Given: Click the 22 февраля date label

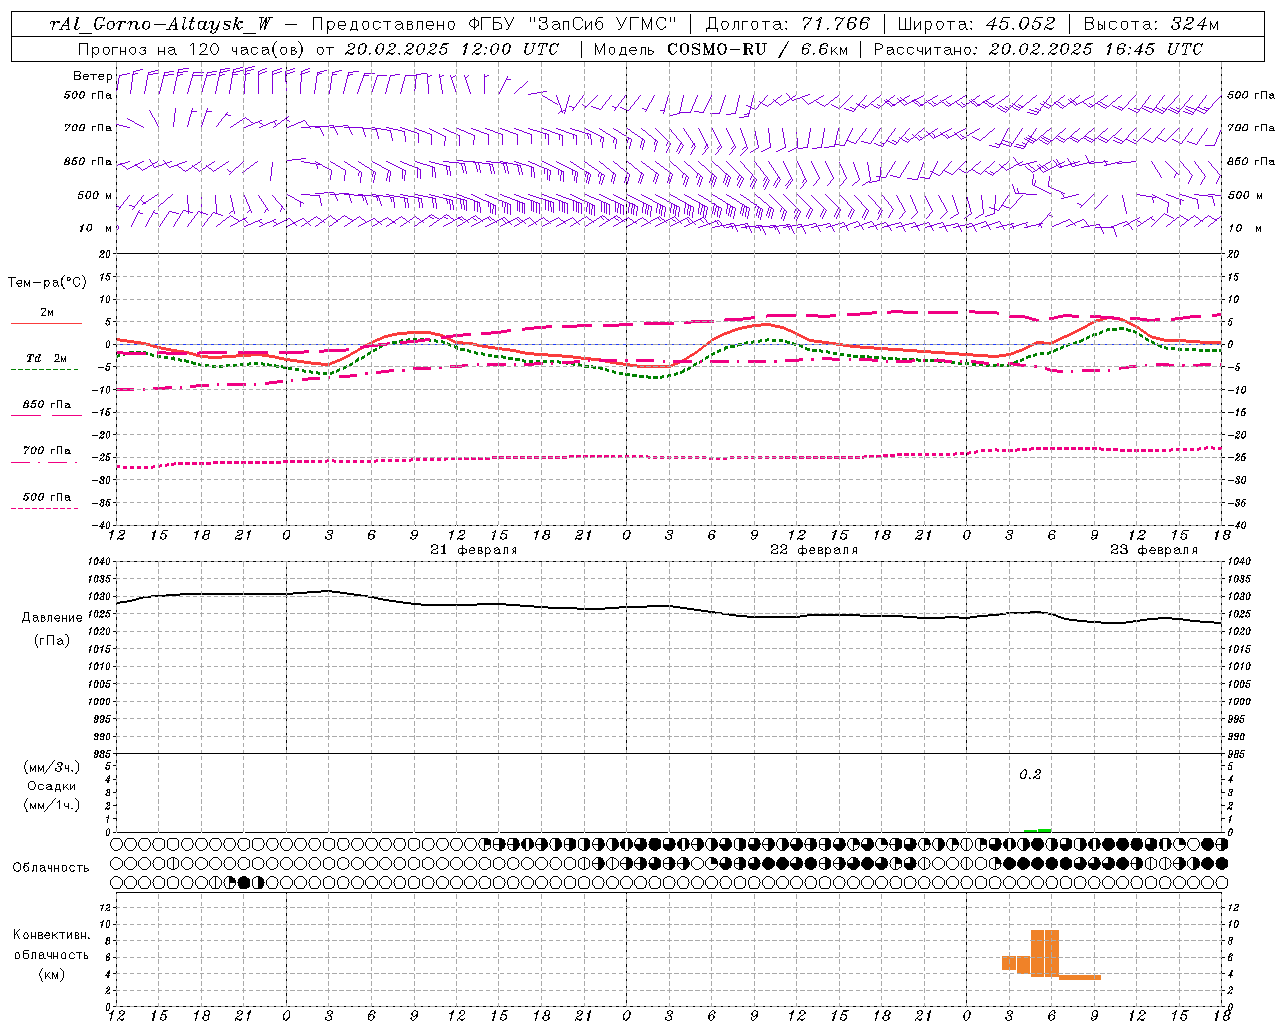Looking at the screenshot, I should (814, 550).
